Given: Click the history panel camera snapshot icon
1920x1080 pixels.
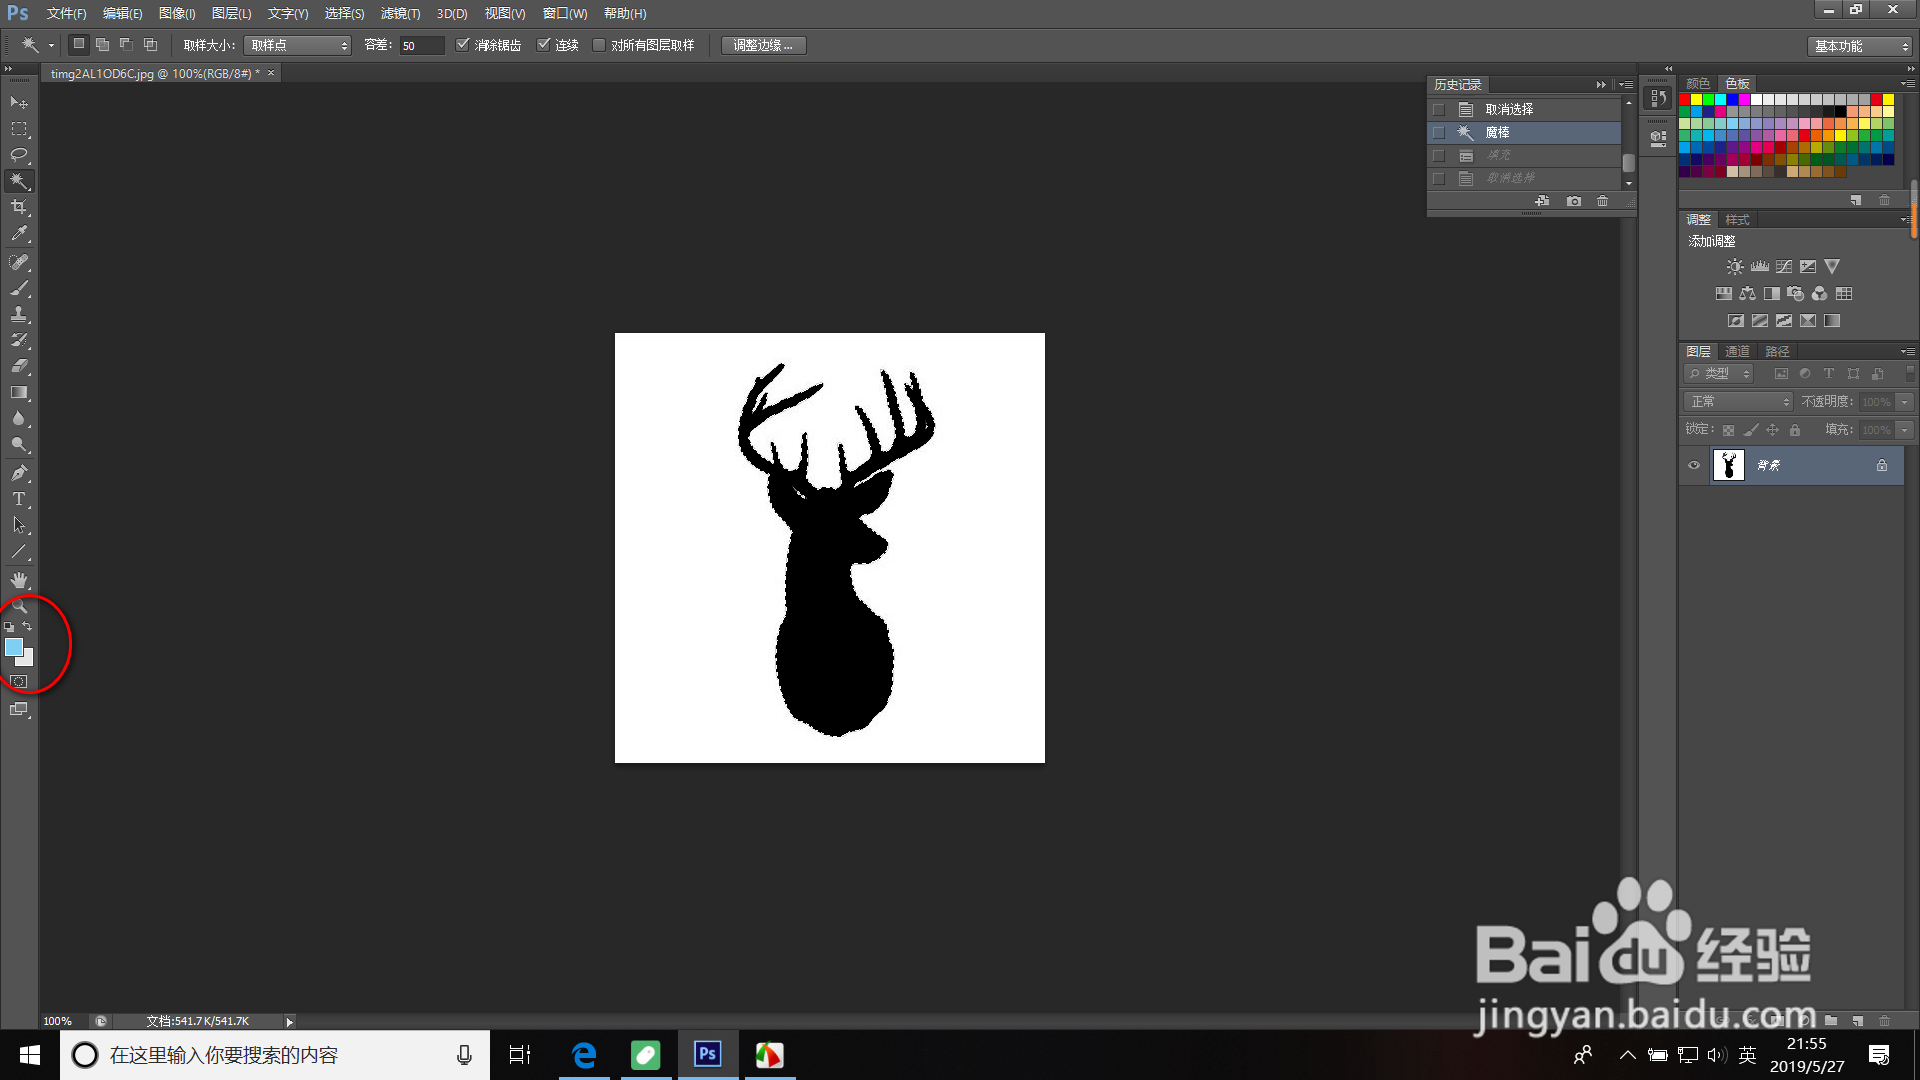Looking at the screenshot, I should (1574, 201).
